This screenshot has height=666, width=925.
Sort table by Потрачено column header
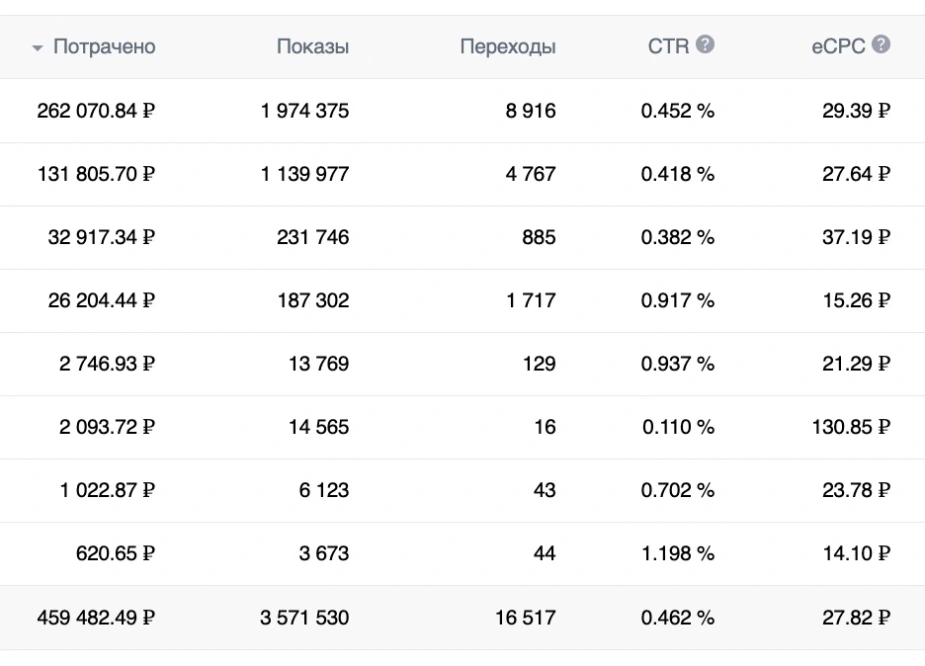tap(104, 47)
